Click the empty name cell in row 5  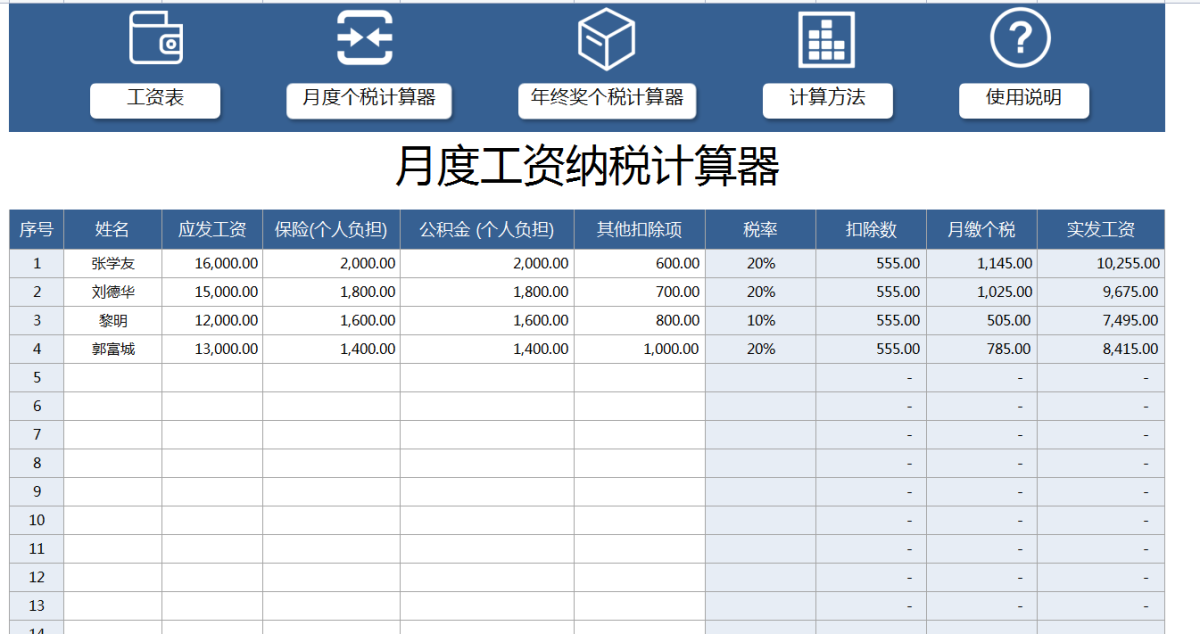113,378
